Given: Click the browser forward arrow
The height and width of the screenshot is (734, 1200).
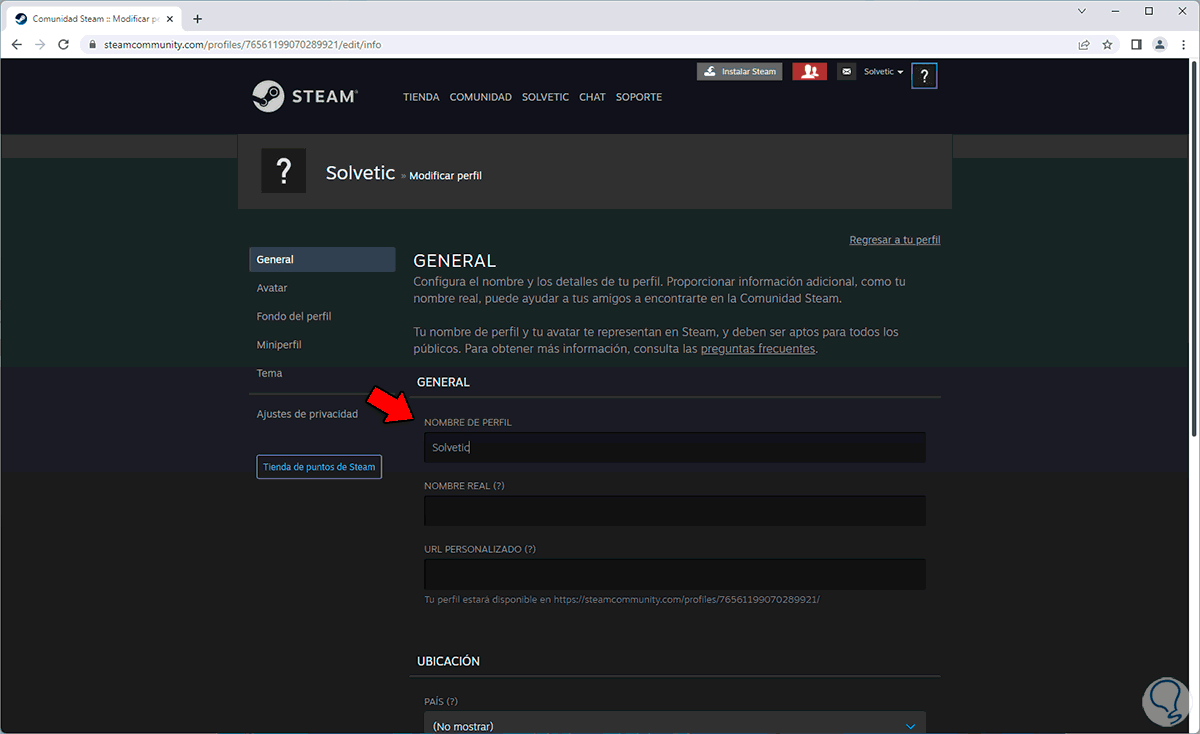Looking at the screenshot, I should click(x=40, y=45).
